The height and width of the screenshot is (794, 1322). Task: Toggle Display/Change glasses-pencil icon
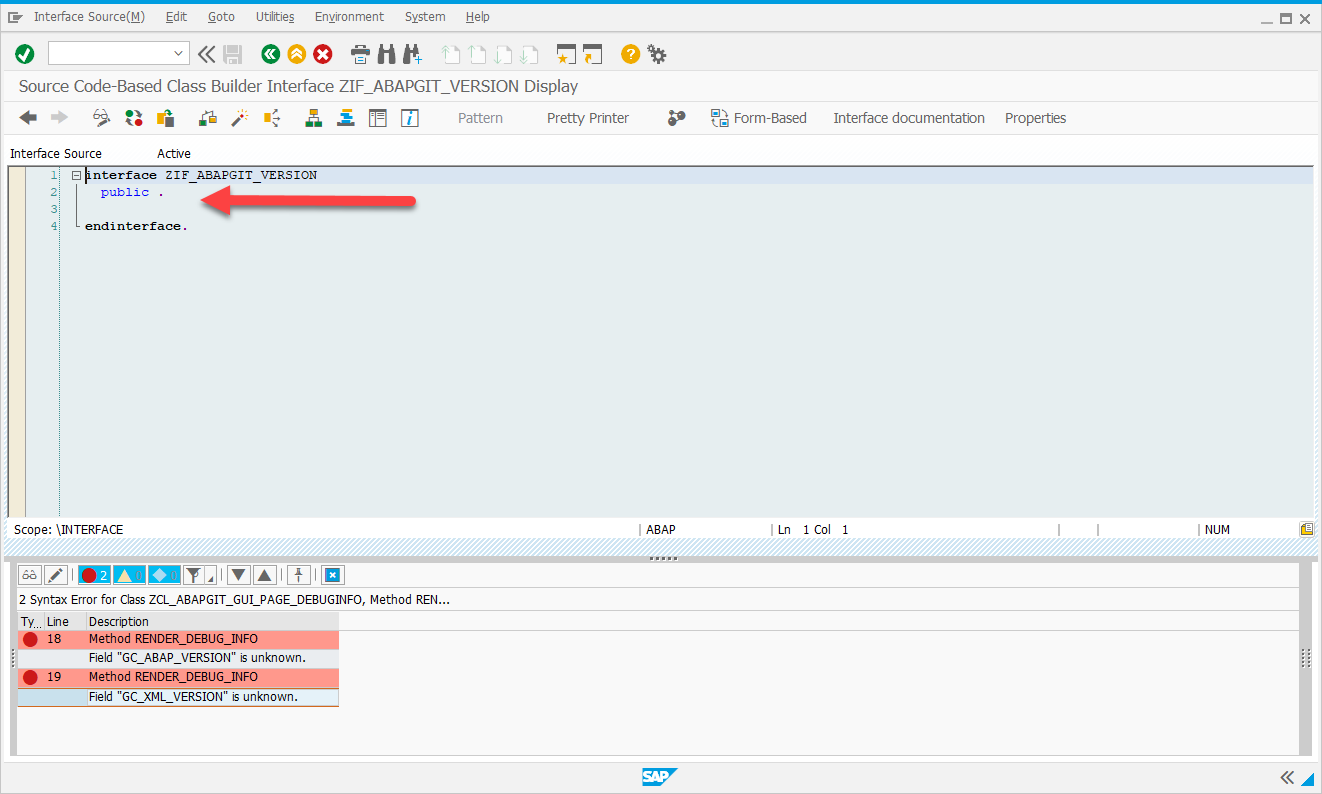tap(101, 118)
